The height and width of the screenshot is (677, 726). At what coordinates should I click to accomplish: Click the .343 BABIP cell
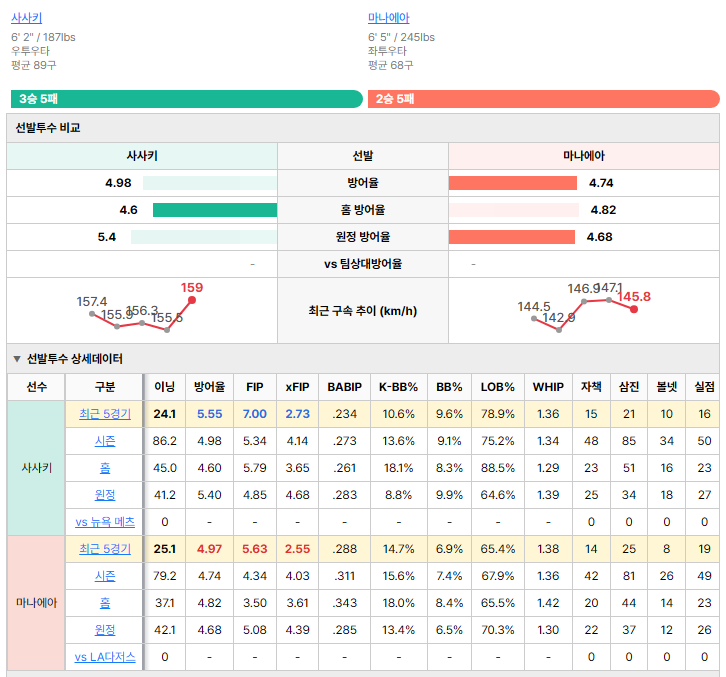click(344, 602)
